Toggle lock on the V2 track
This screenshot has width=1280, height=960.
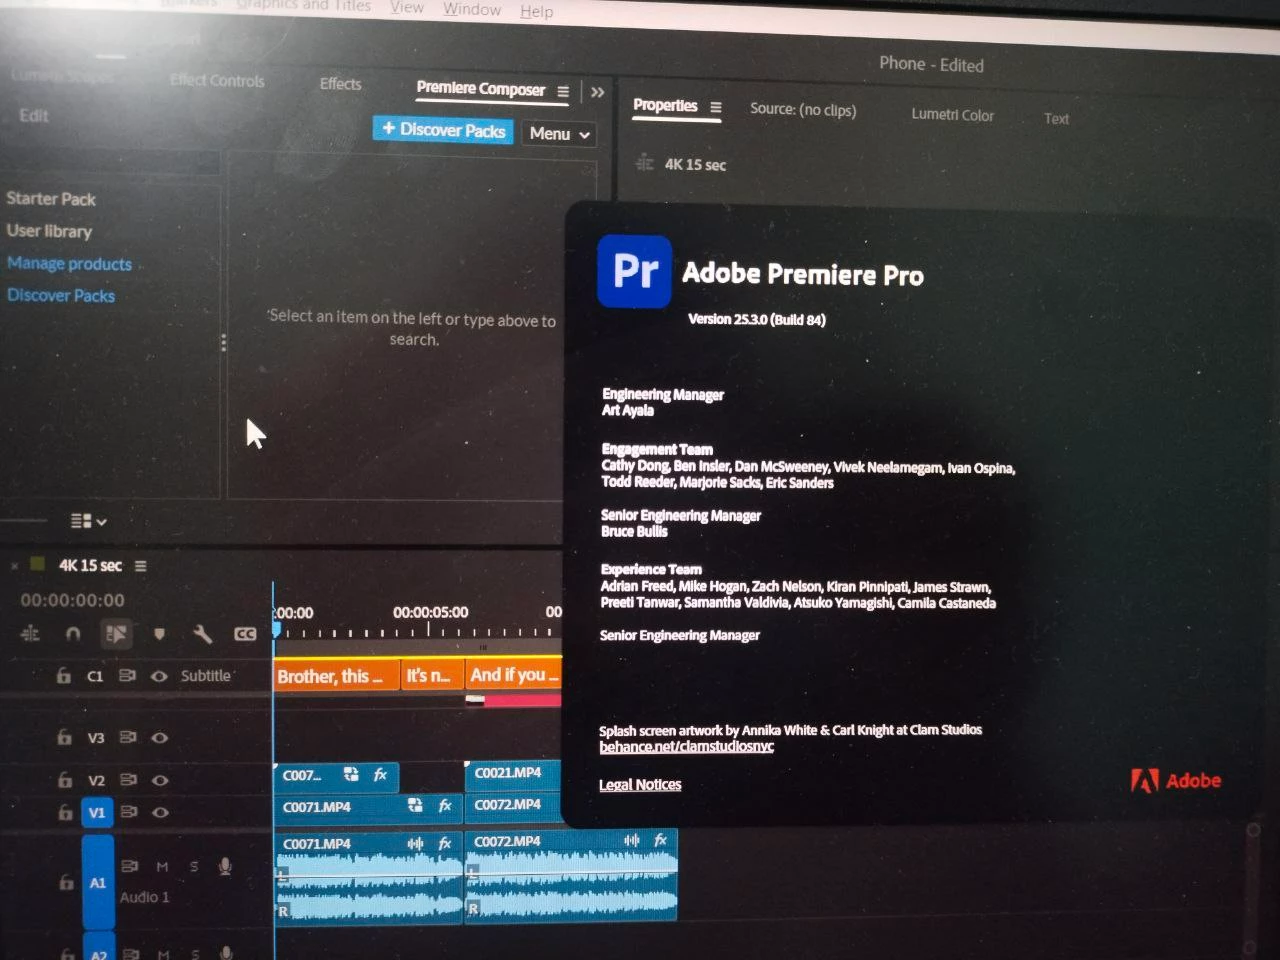pyautogui.click(x=65, y=780)
